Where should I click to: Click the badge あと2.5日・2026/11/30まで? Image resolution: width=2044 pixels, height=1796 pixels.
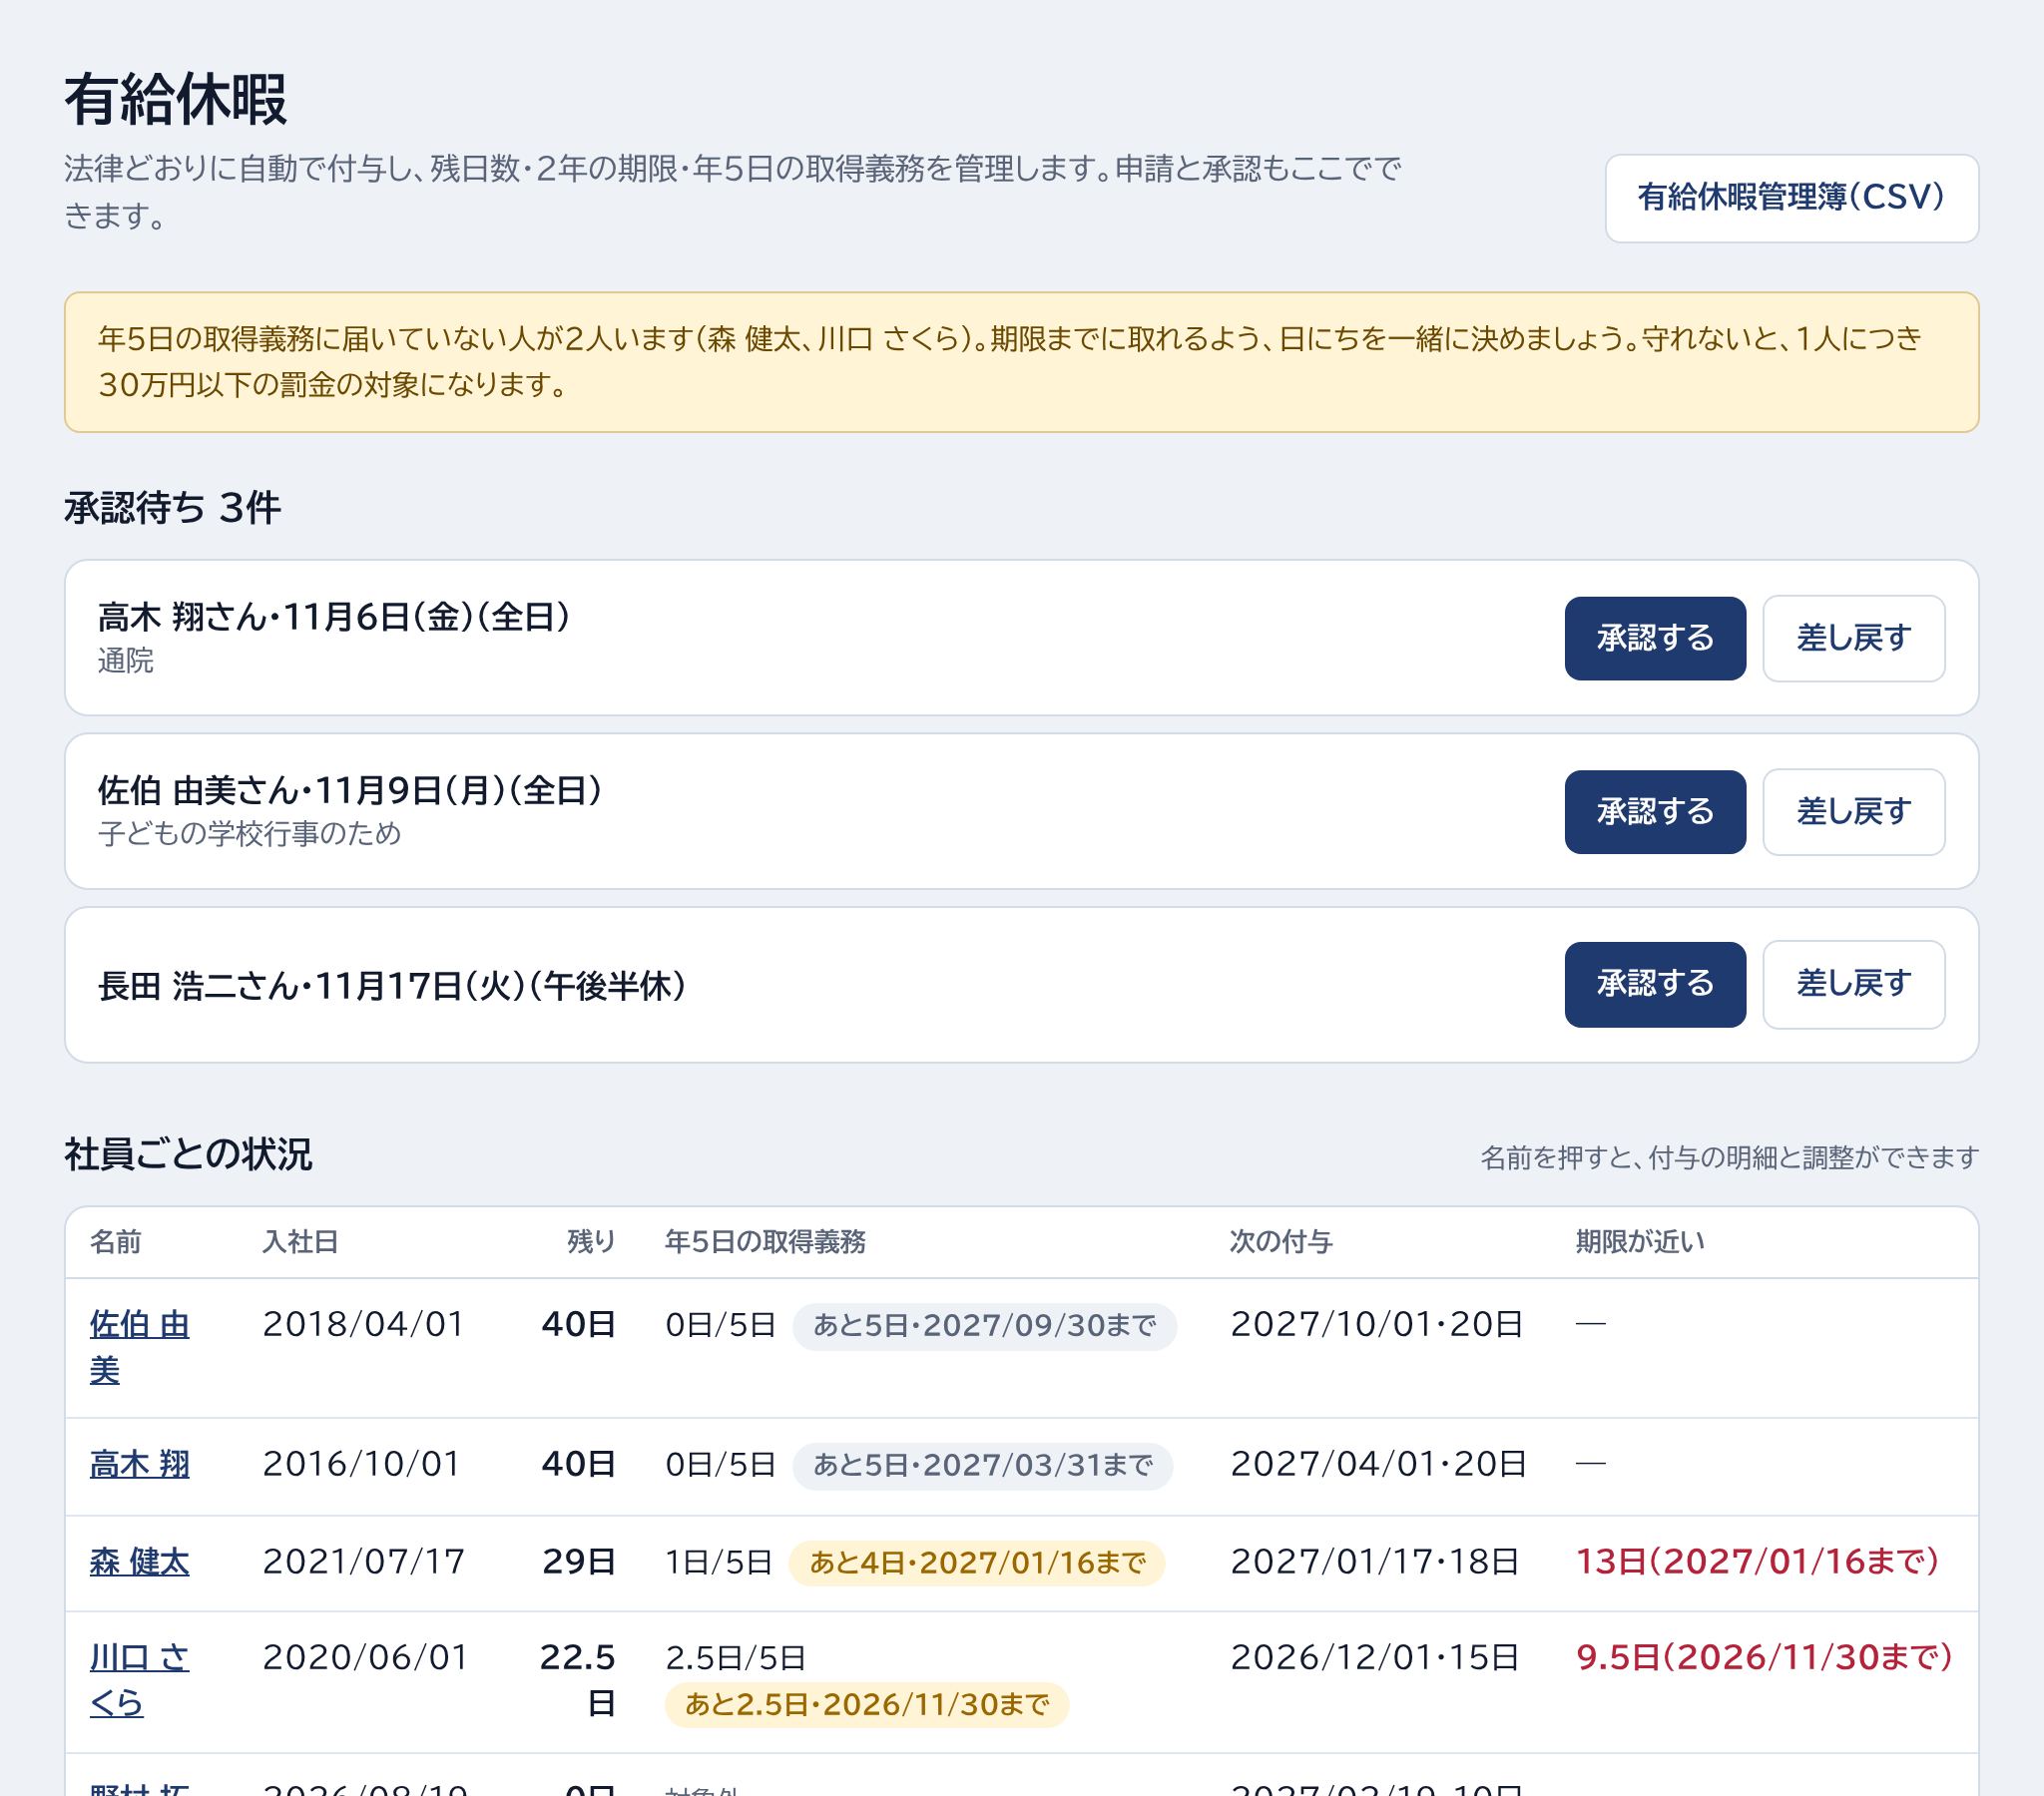pyautogui.click(x=867, y=1704)
